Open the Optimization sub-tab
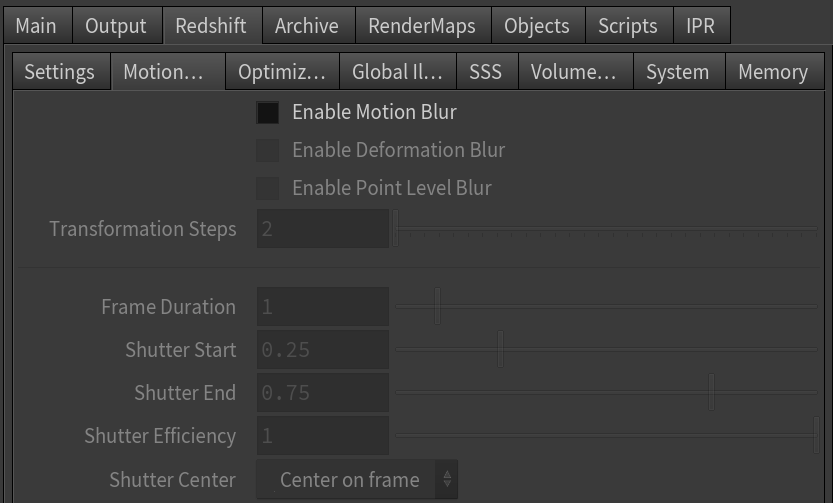Image resolution: width=833 pixels, height=503 pixels. click(282, 72)
